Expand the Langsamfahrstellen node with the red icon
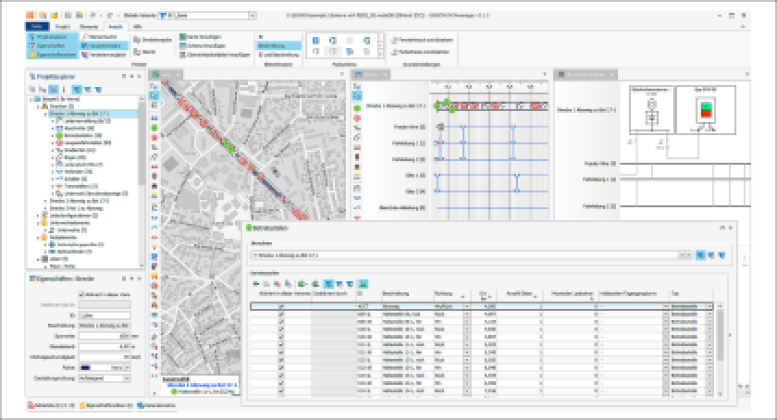 [x=53, y=143]
